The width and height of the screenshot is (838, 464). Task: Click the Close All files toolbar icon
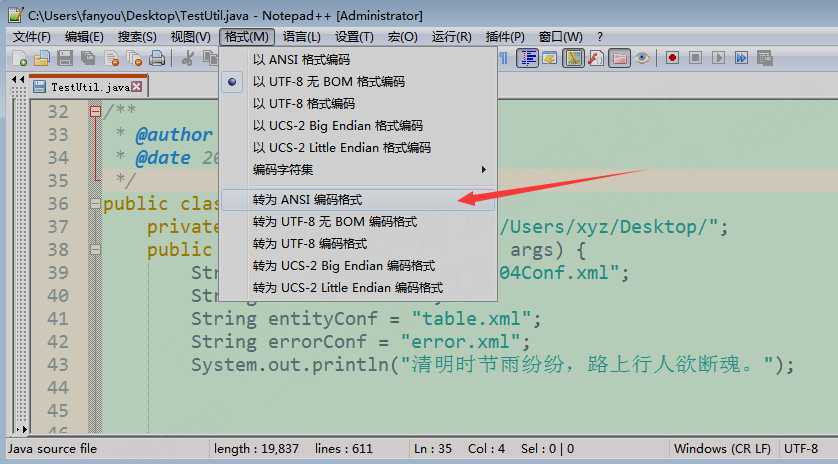(x=134, y=58)
